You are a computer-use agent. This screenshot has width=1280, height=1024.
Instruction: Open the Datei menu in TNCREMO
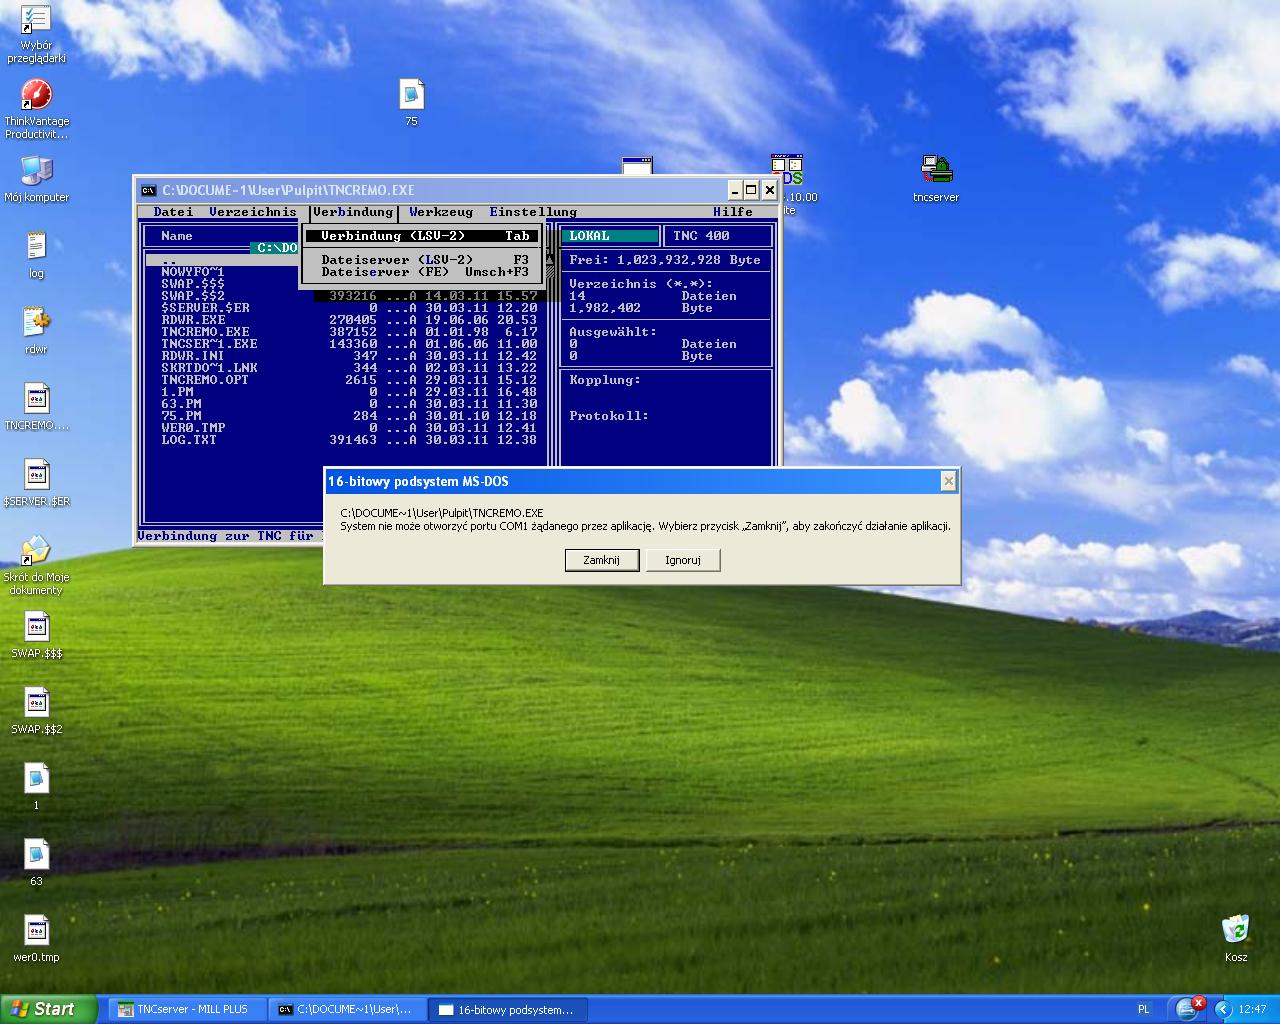[173, 212]
